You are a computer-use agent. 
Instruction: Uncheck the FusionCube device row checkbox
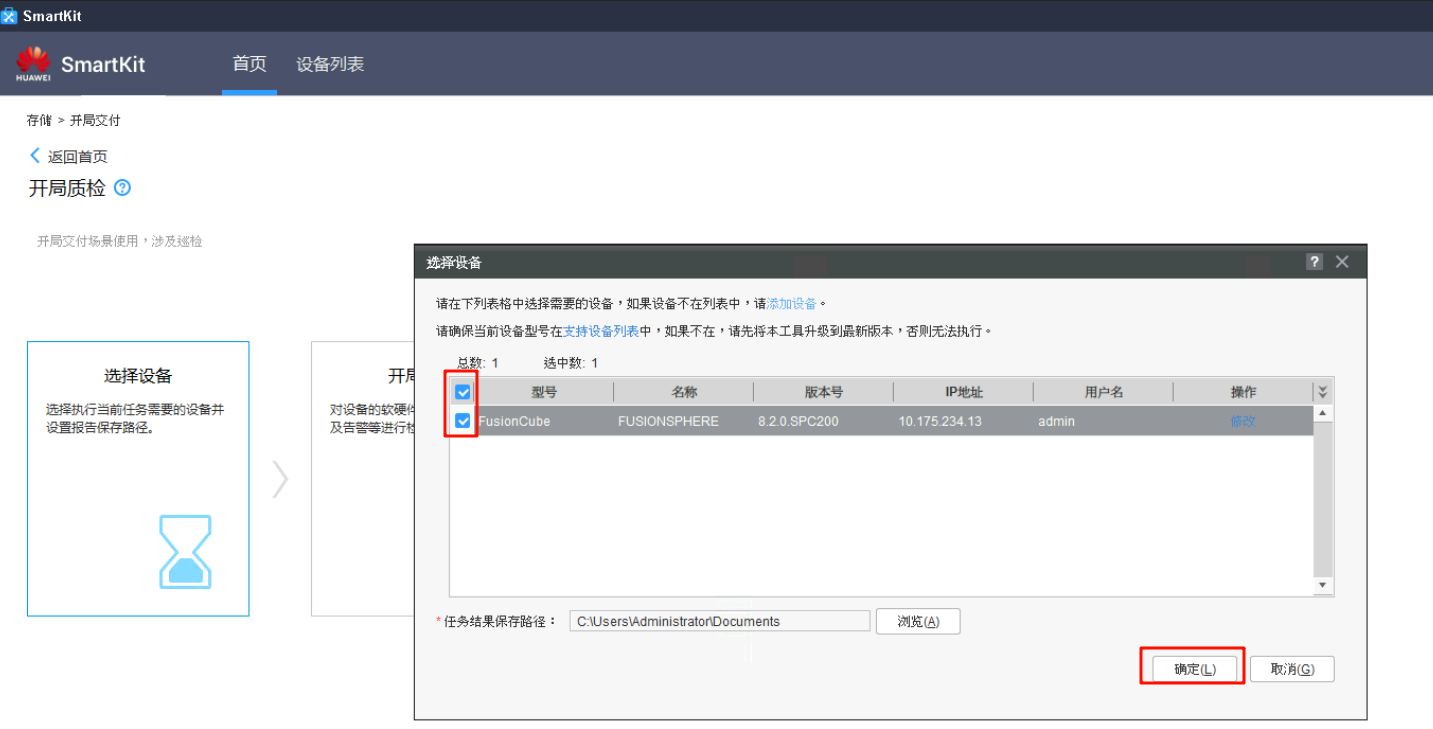463,421
